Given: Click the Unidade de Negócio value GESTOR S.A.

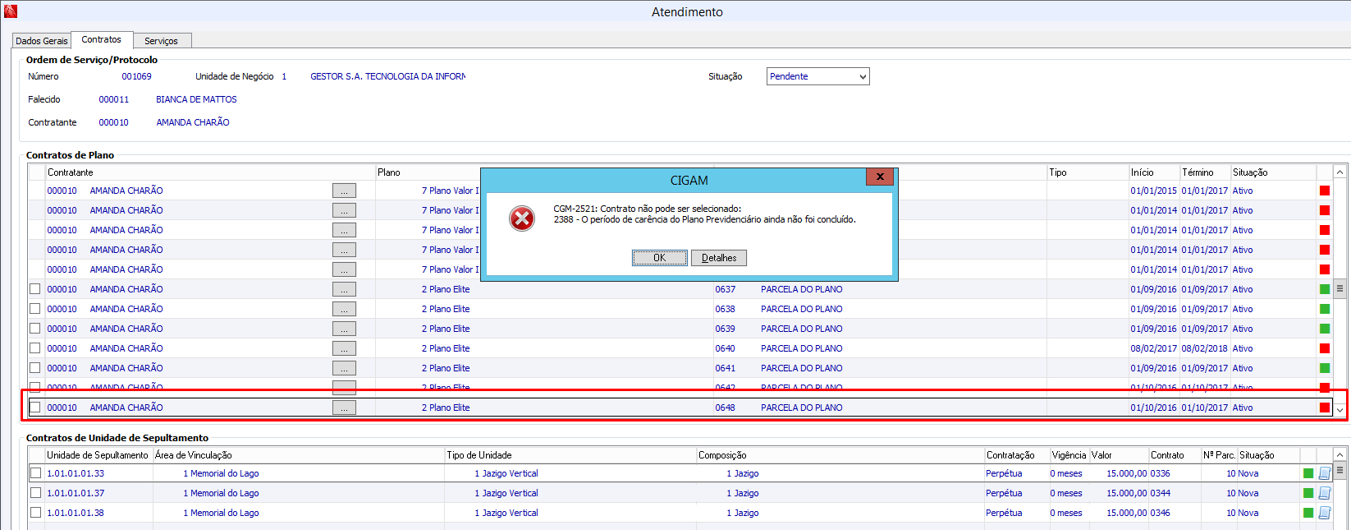Looking at the screenshot, I should (388, 76).
